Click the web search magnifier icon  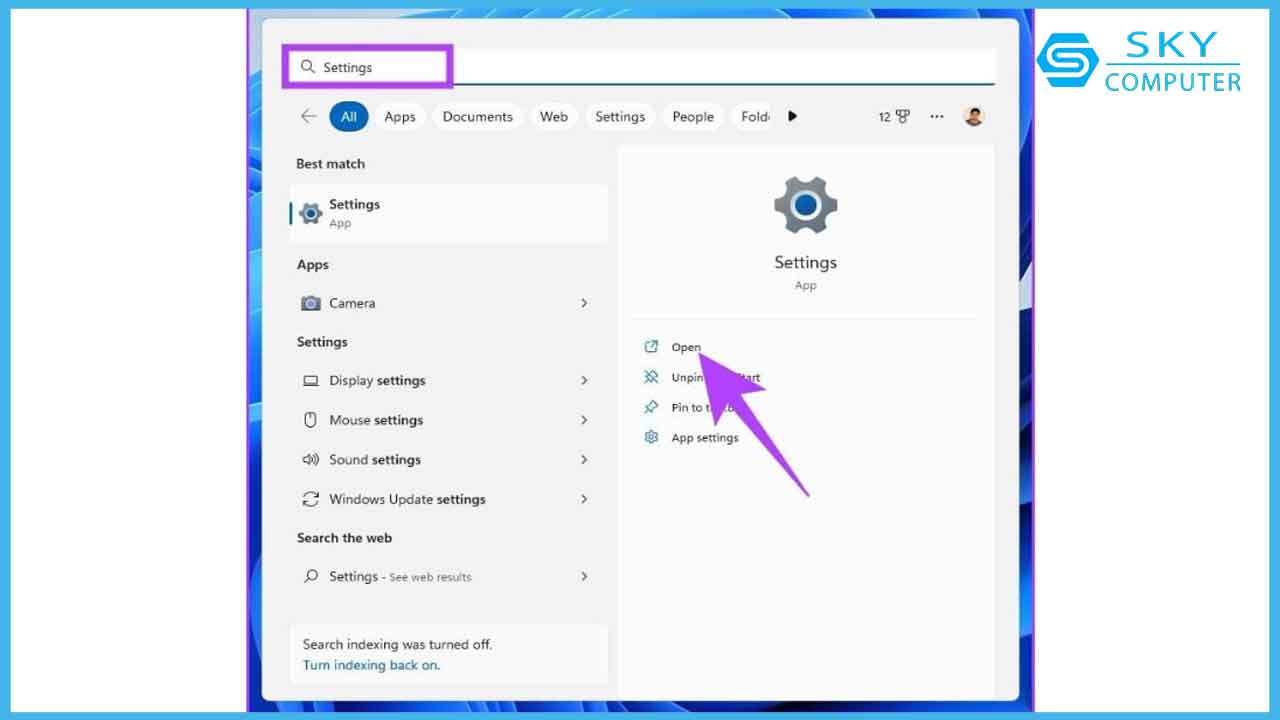click(311, 577)
